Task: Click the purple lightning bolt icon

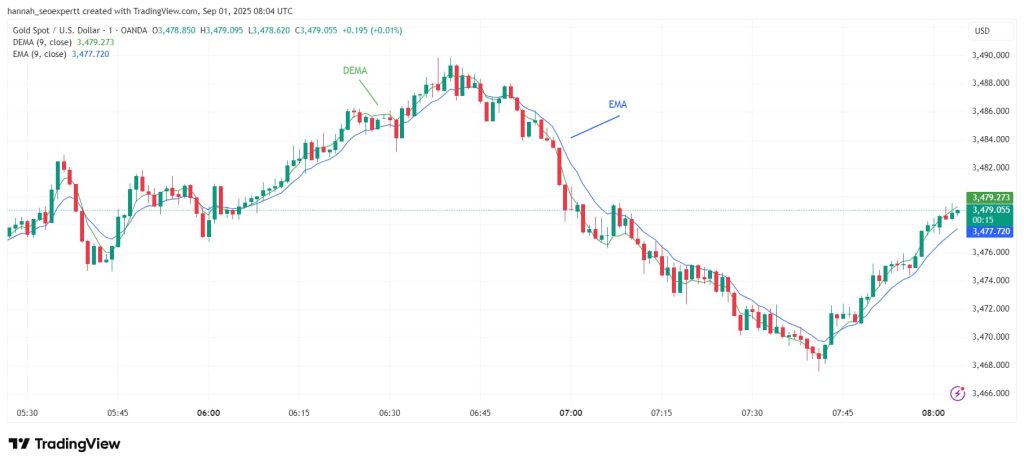Action: [x=957, y=393]
